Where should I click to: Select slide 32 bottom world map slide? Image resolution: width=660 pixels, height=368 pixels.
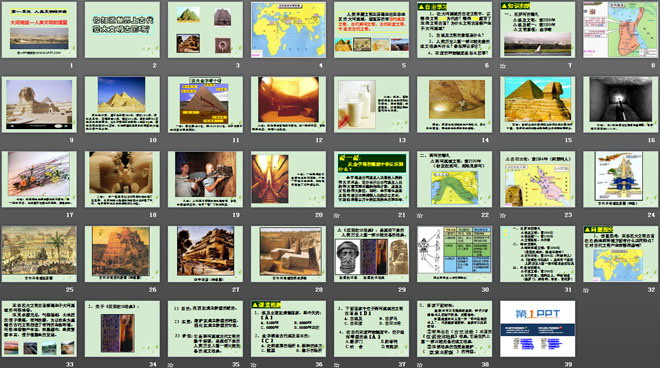[x=621, y=254]
